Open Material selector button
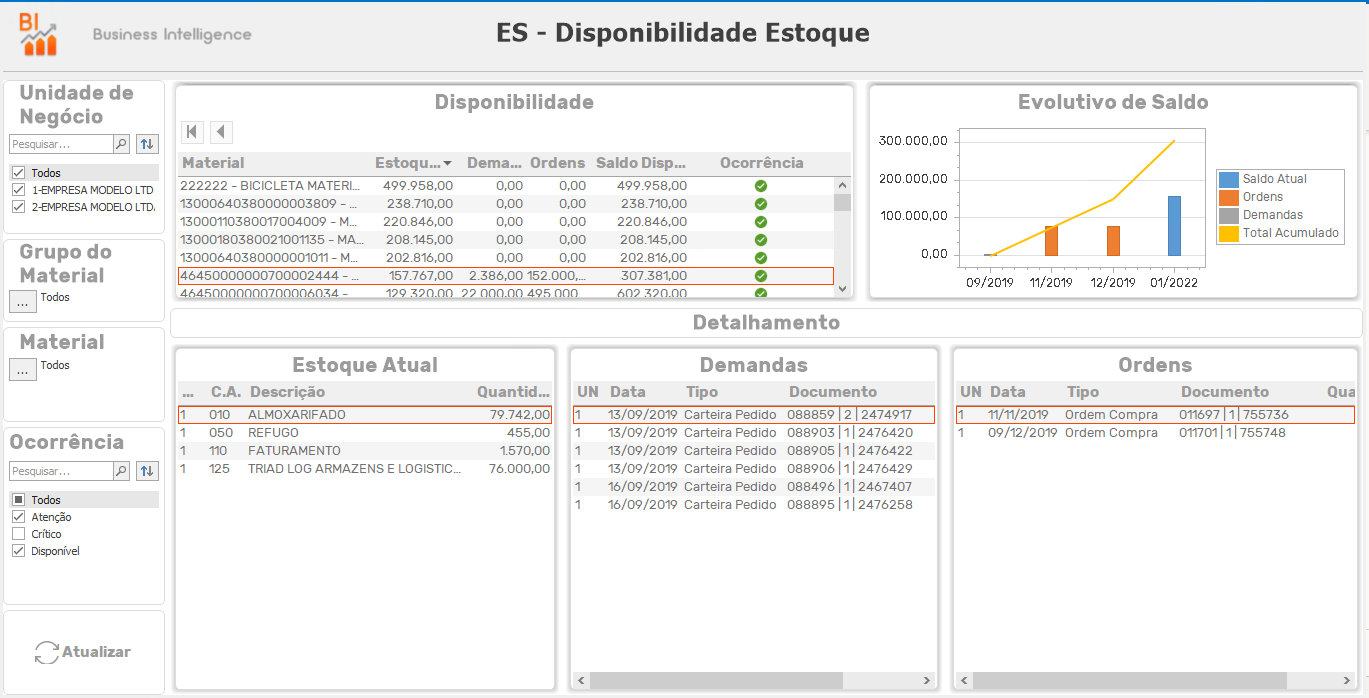The image size is (1369, 698). (23, 369)
